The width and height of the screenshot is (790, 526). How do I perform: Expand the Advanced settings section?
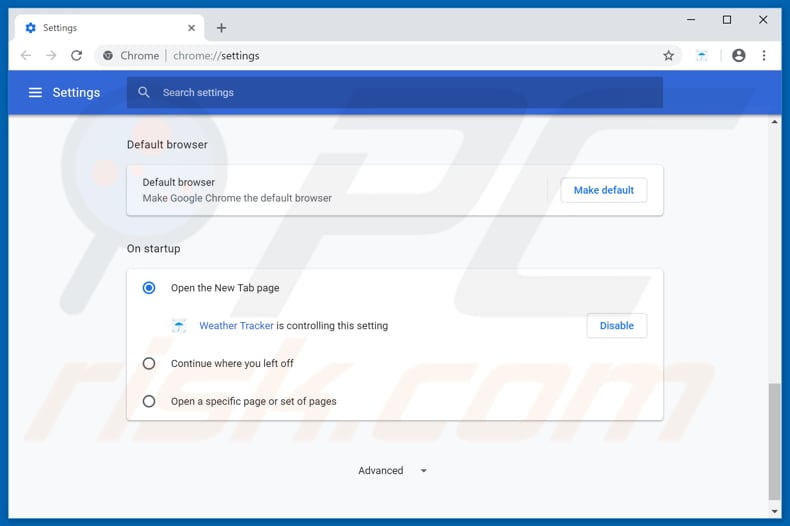pos(392,471)
